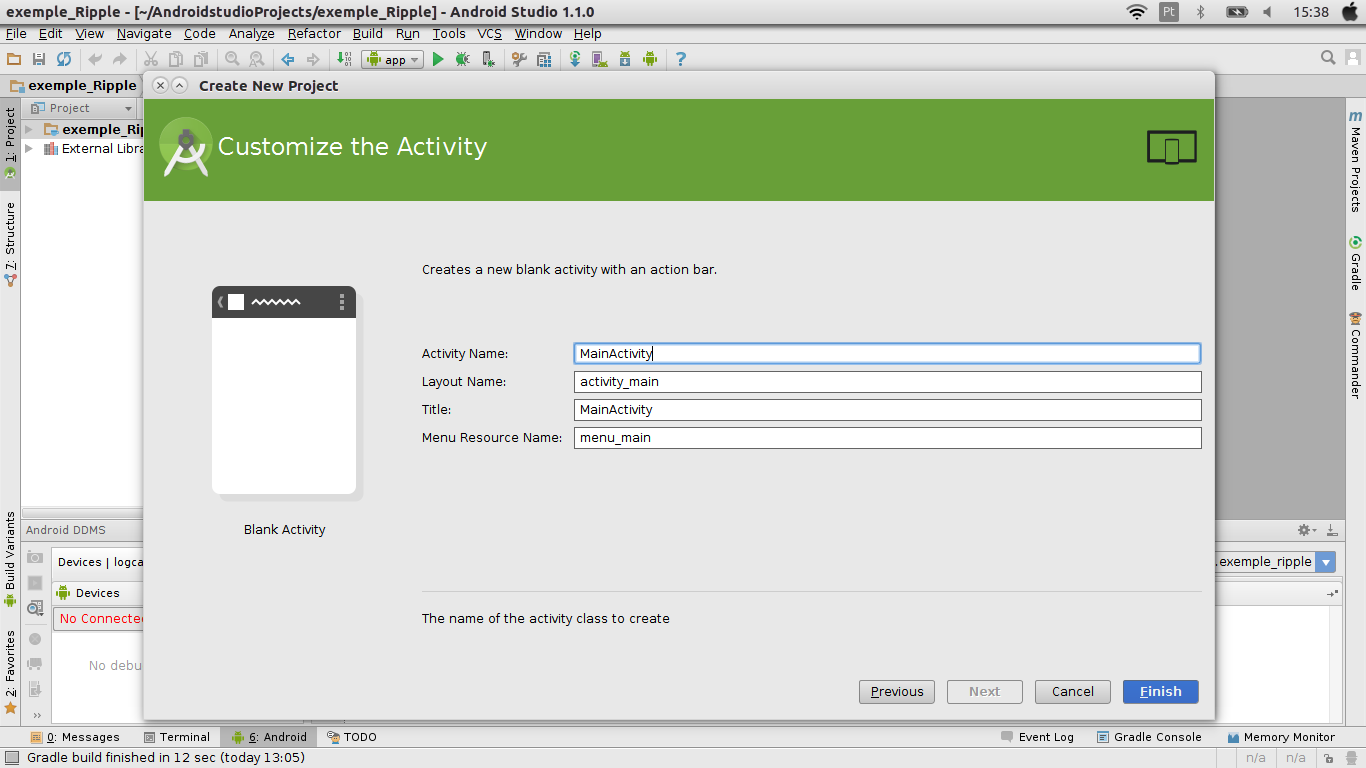
Task: Open the app run configuration dropdown
Action: pyautogui.click(x=393, y=59)
